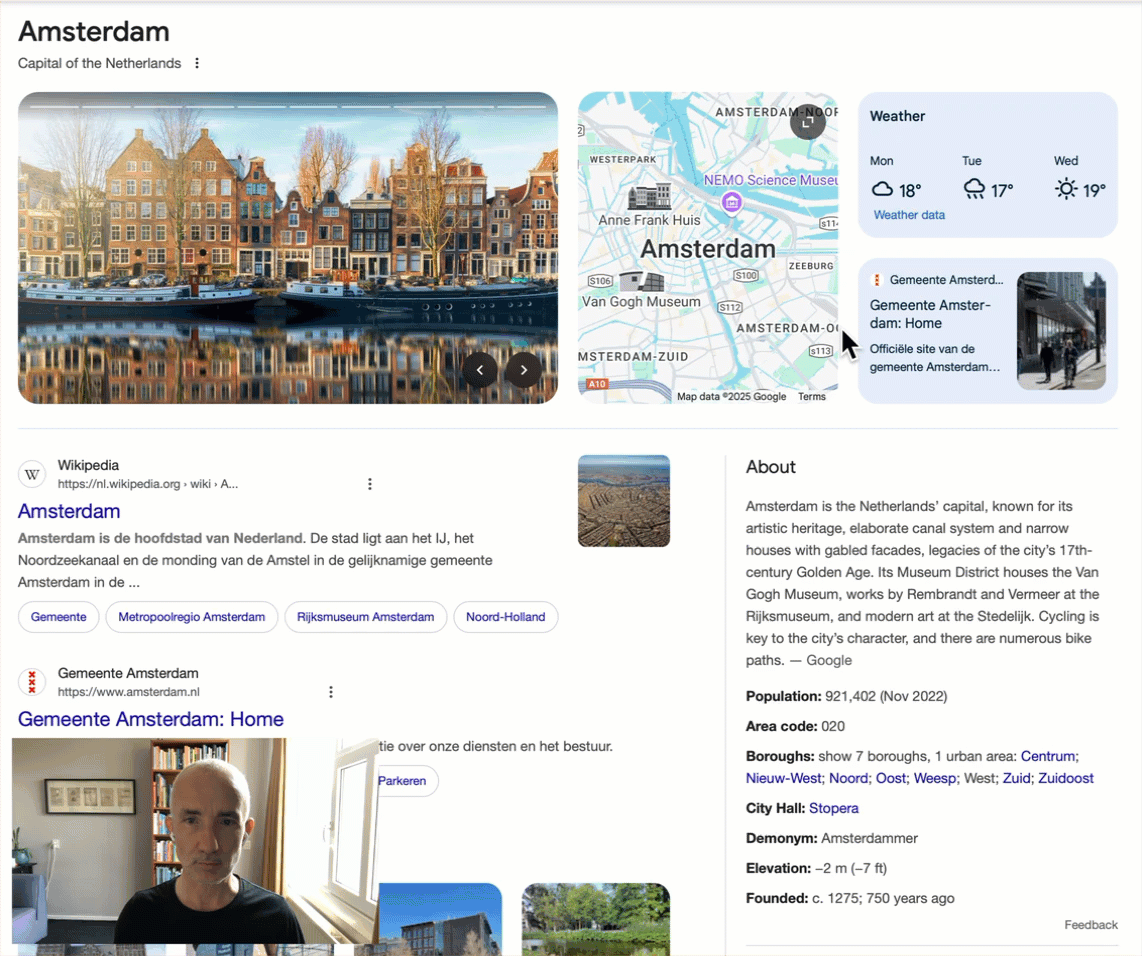Click the Weather card heading
Viewport: 1142px width, 956px height.
coord(897,116)
